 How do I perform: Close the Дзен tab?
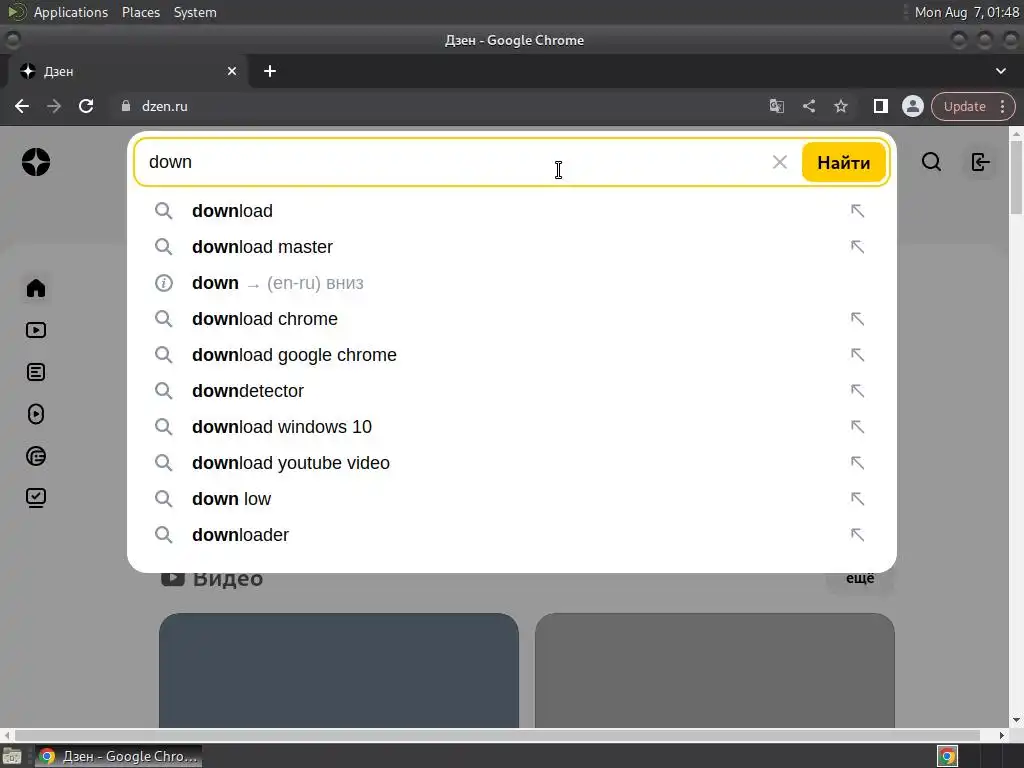coord(232,71)
